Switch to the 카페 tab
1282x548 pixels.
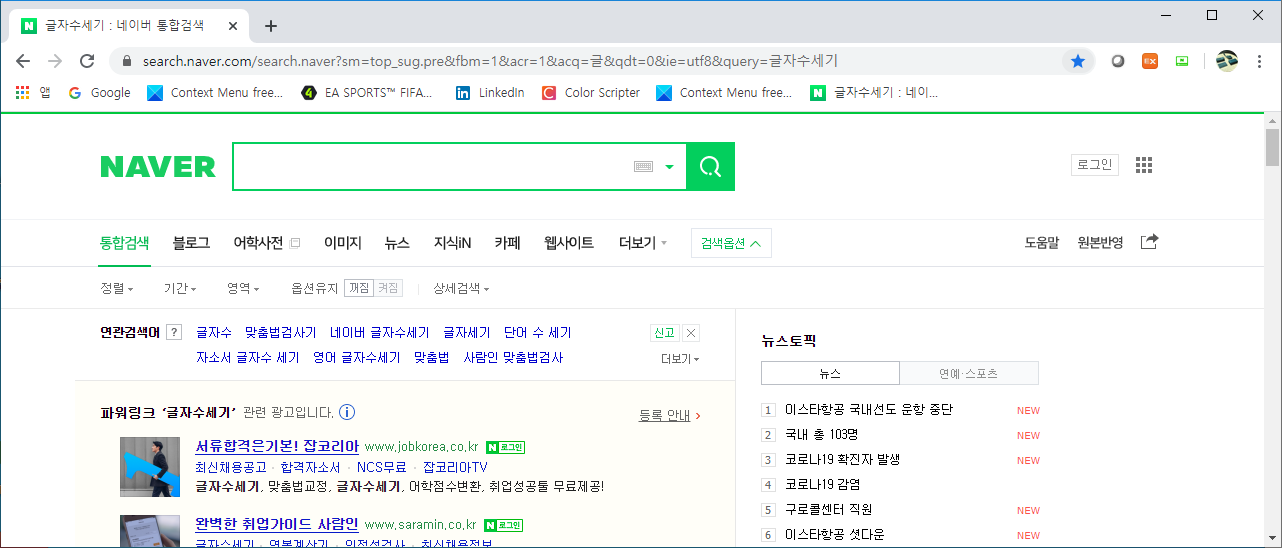pos(507,242)
